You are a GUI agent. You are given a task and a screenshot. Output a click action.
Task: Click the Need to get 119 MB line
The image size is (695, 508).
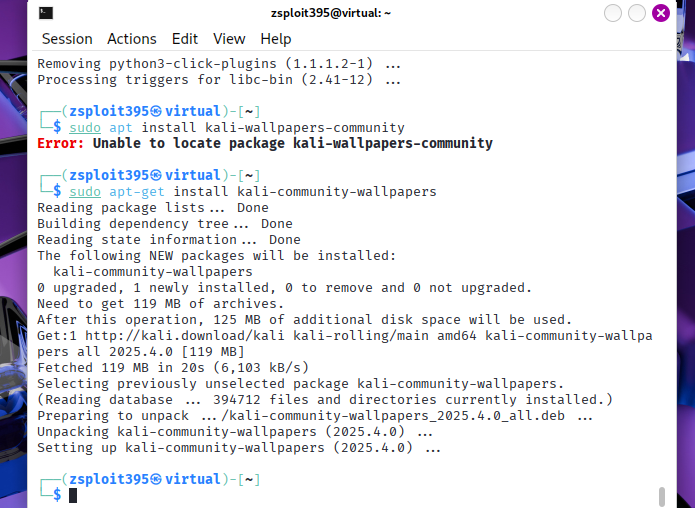click(160, 303)
